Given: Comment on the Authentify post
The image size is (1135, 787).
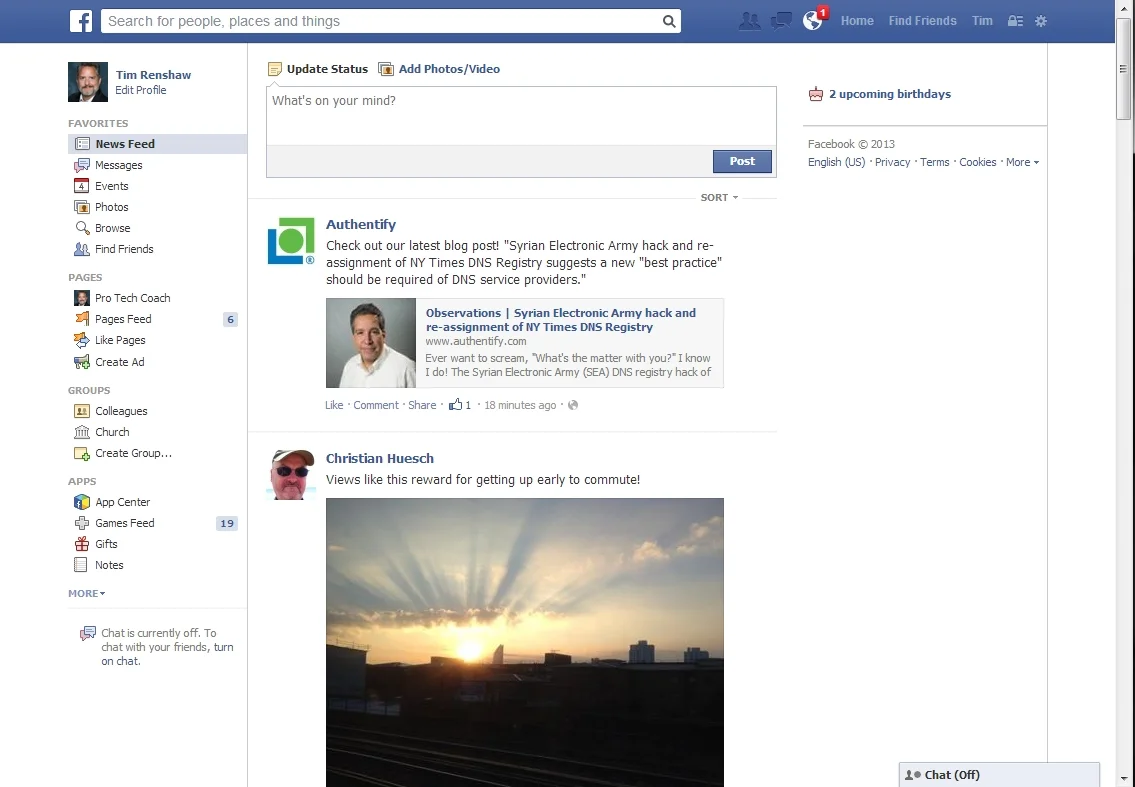Looking at the screenshot, I should [376, 405].
